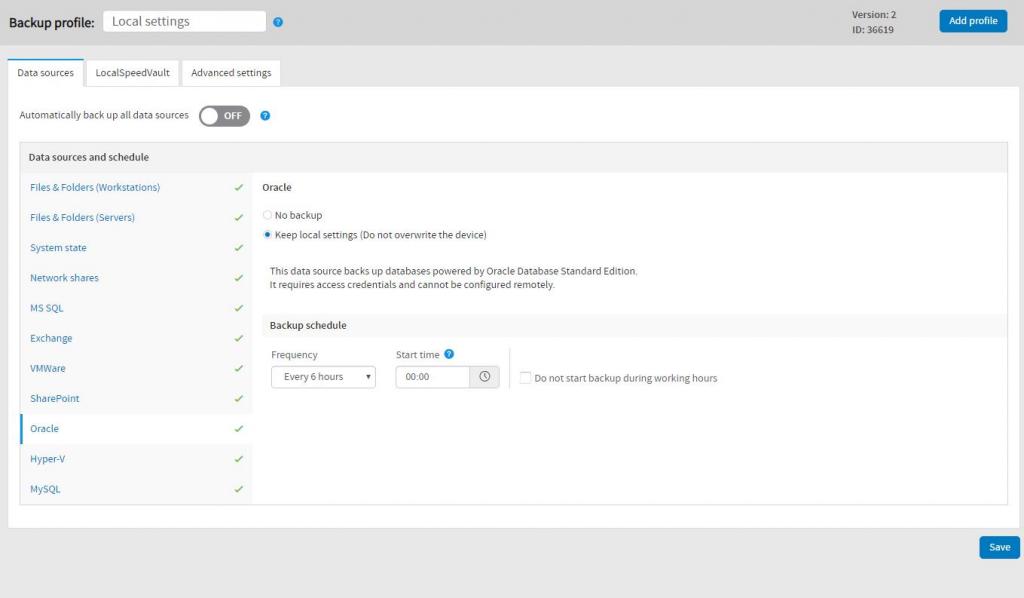Open the Start time help tooltip
1024x598 pixels.
(x=450, y=352)
